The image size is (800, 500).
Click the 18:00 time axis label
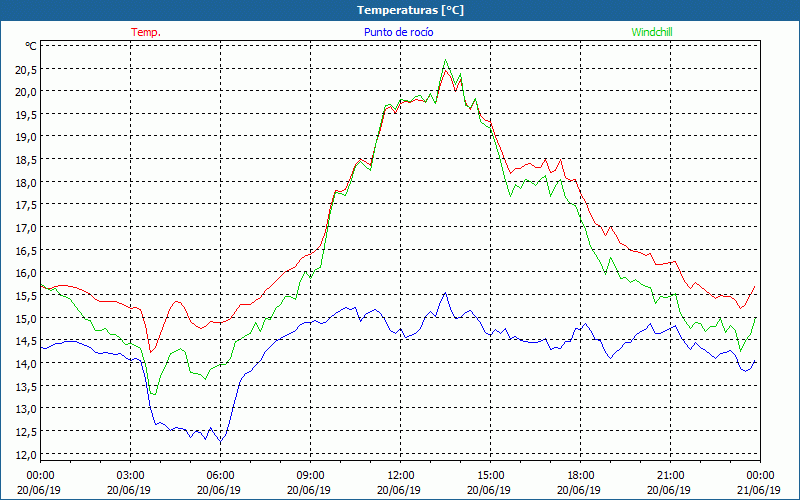click(x=580, y=475)
